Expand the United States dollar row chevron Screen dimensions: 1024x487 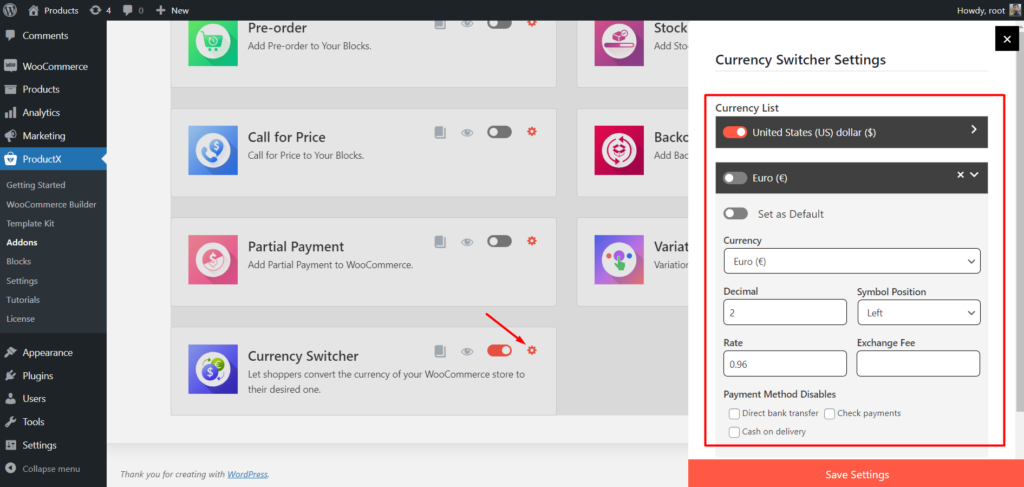tap(974, 129)
